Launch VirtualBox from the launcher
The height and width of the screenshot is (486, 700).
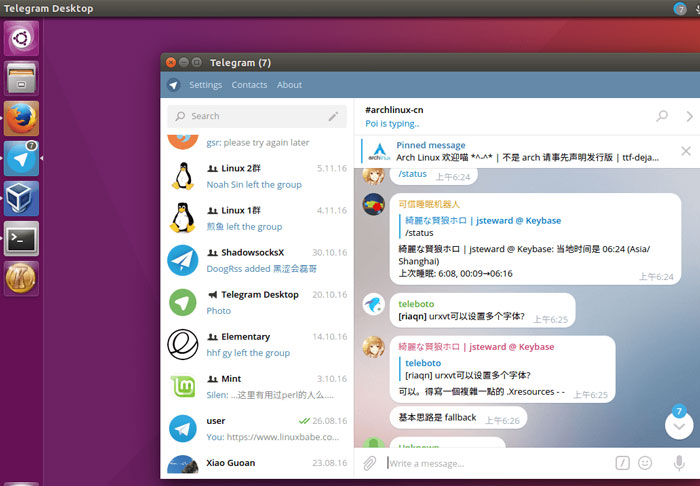pyautogui.click(x=21, y=199)
